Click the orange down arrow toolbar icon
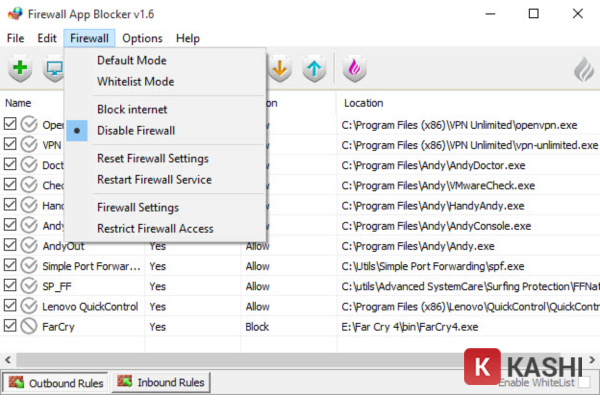Image resolution: width=600 pixels, height=400 pixels. (x=281, y=69)
